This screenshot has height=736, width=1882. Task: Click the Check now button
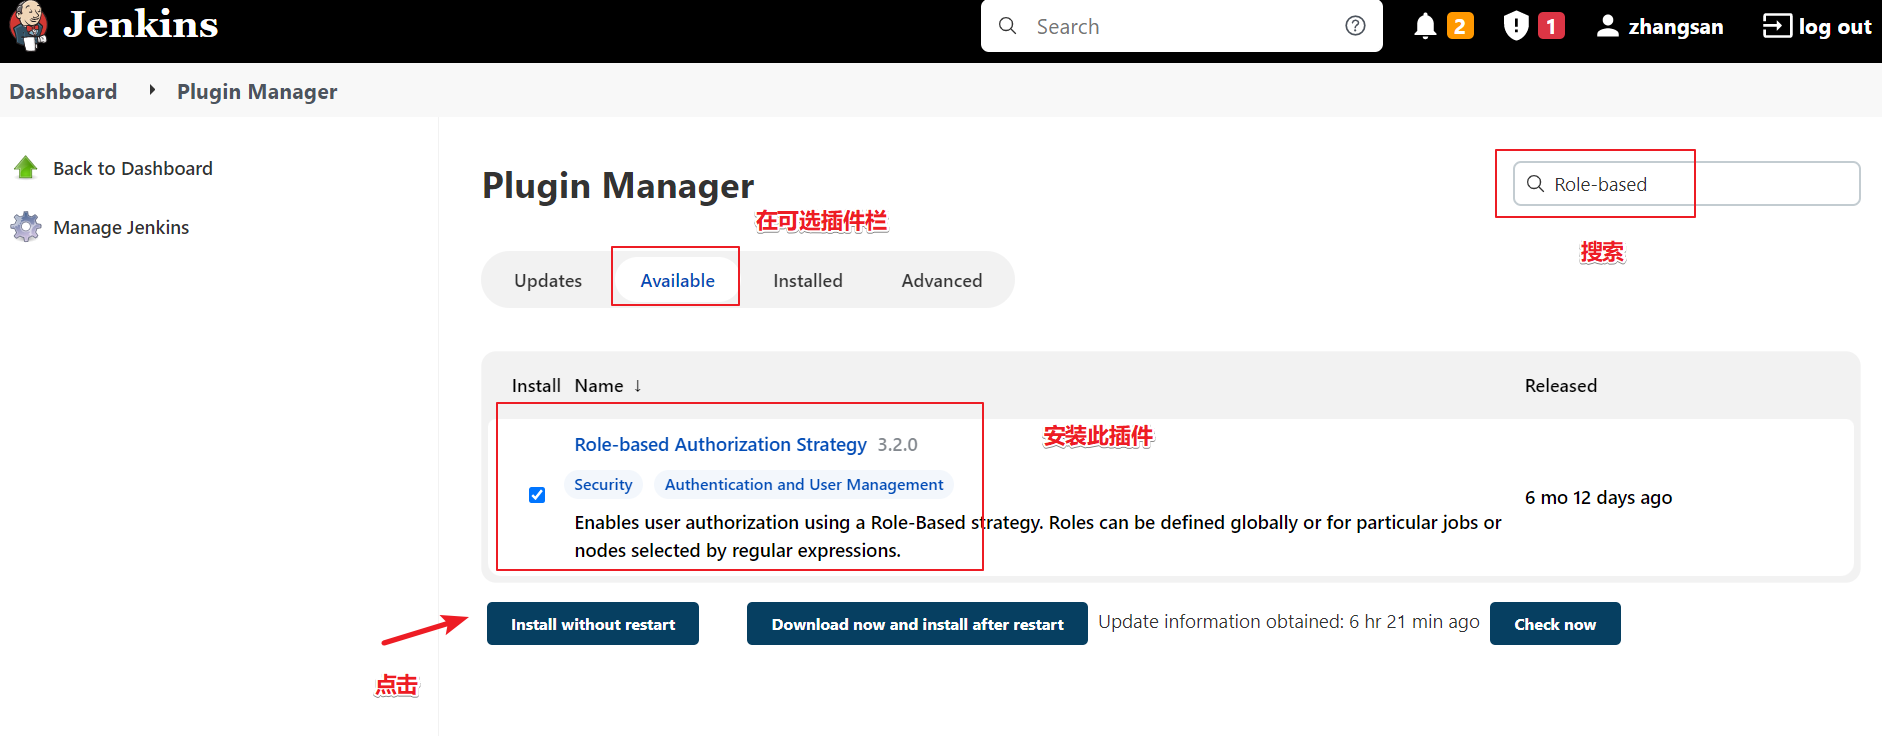(x=1555, y=624)
